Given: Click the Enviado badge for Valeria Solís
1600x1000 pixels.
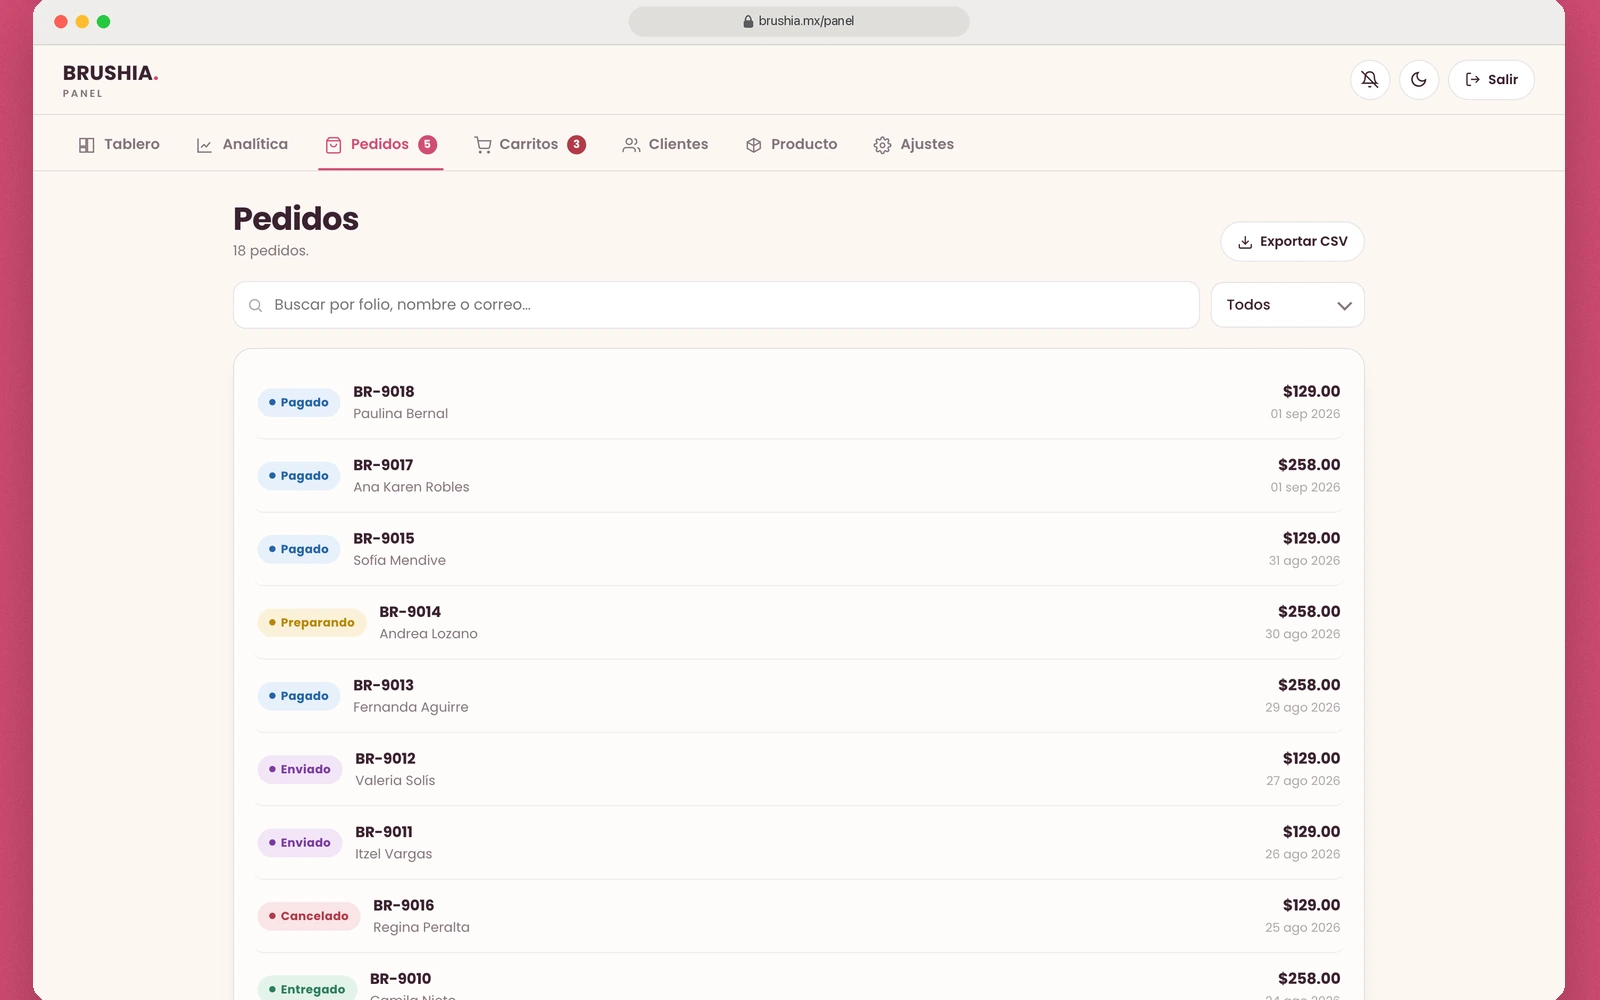Looking at the screenshot, I should [300, 770].
